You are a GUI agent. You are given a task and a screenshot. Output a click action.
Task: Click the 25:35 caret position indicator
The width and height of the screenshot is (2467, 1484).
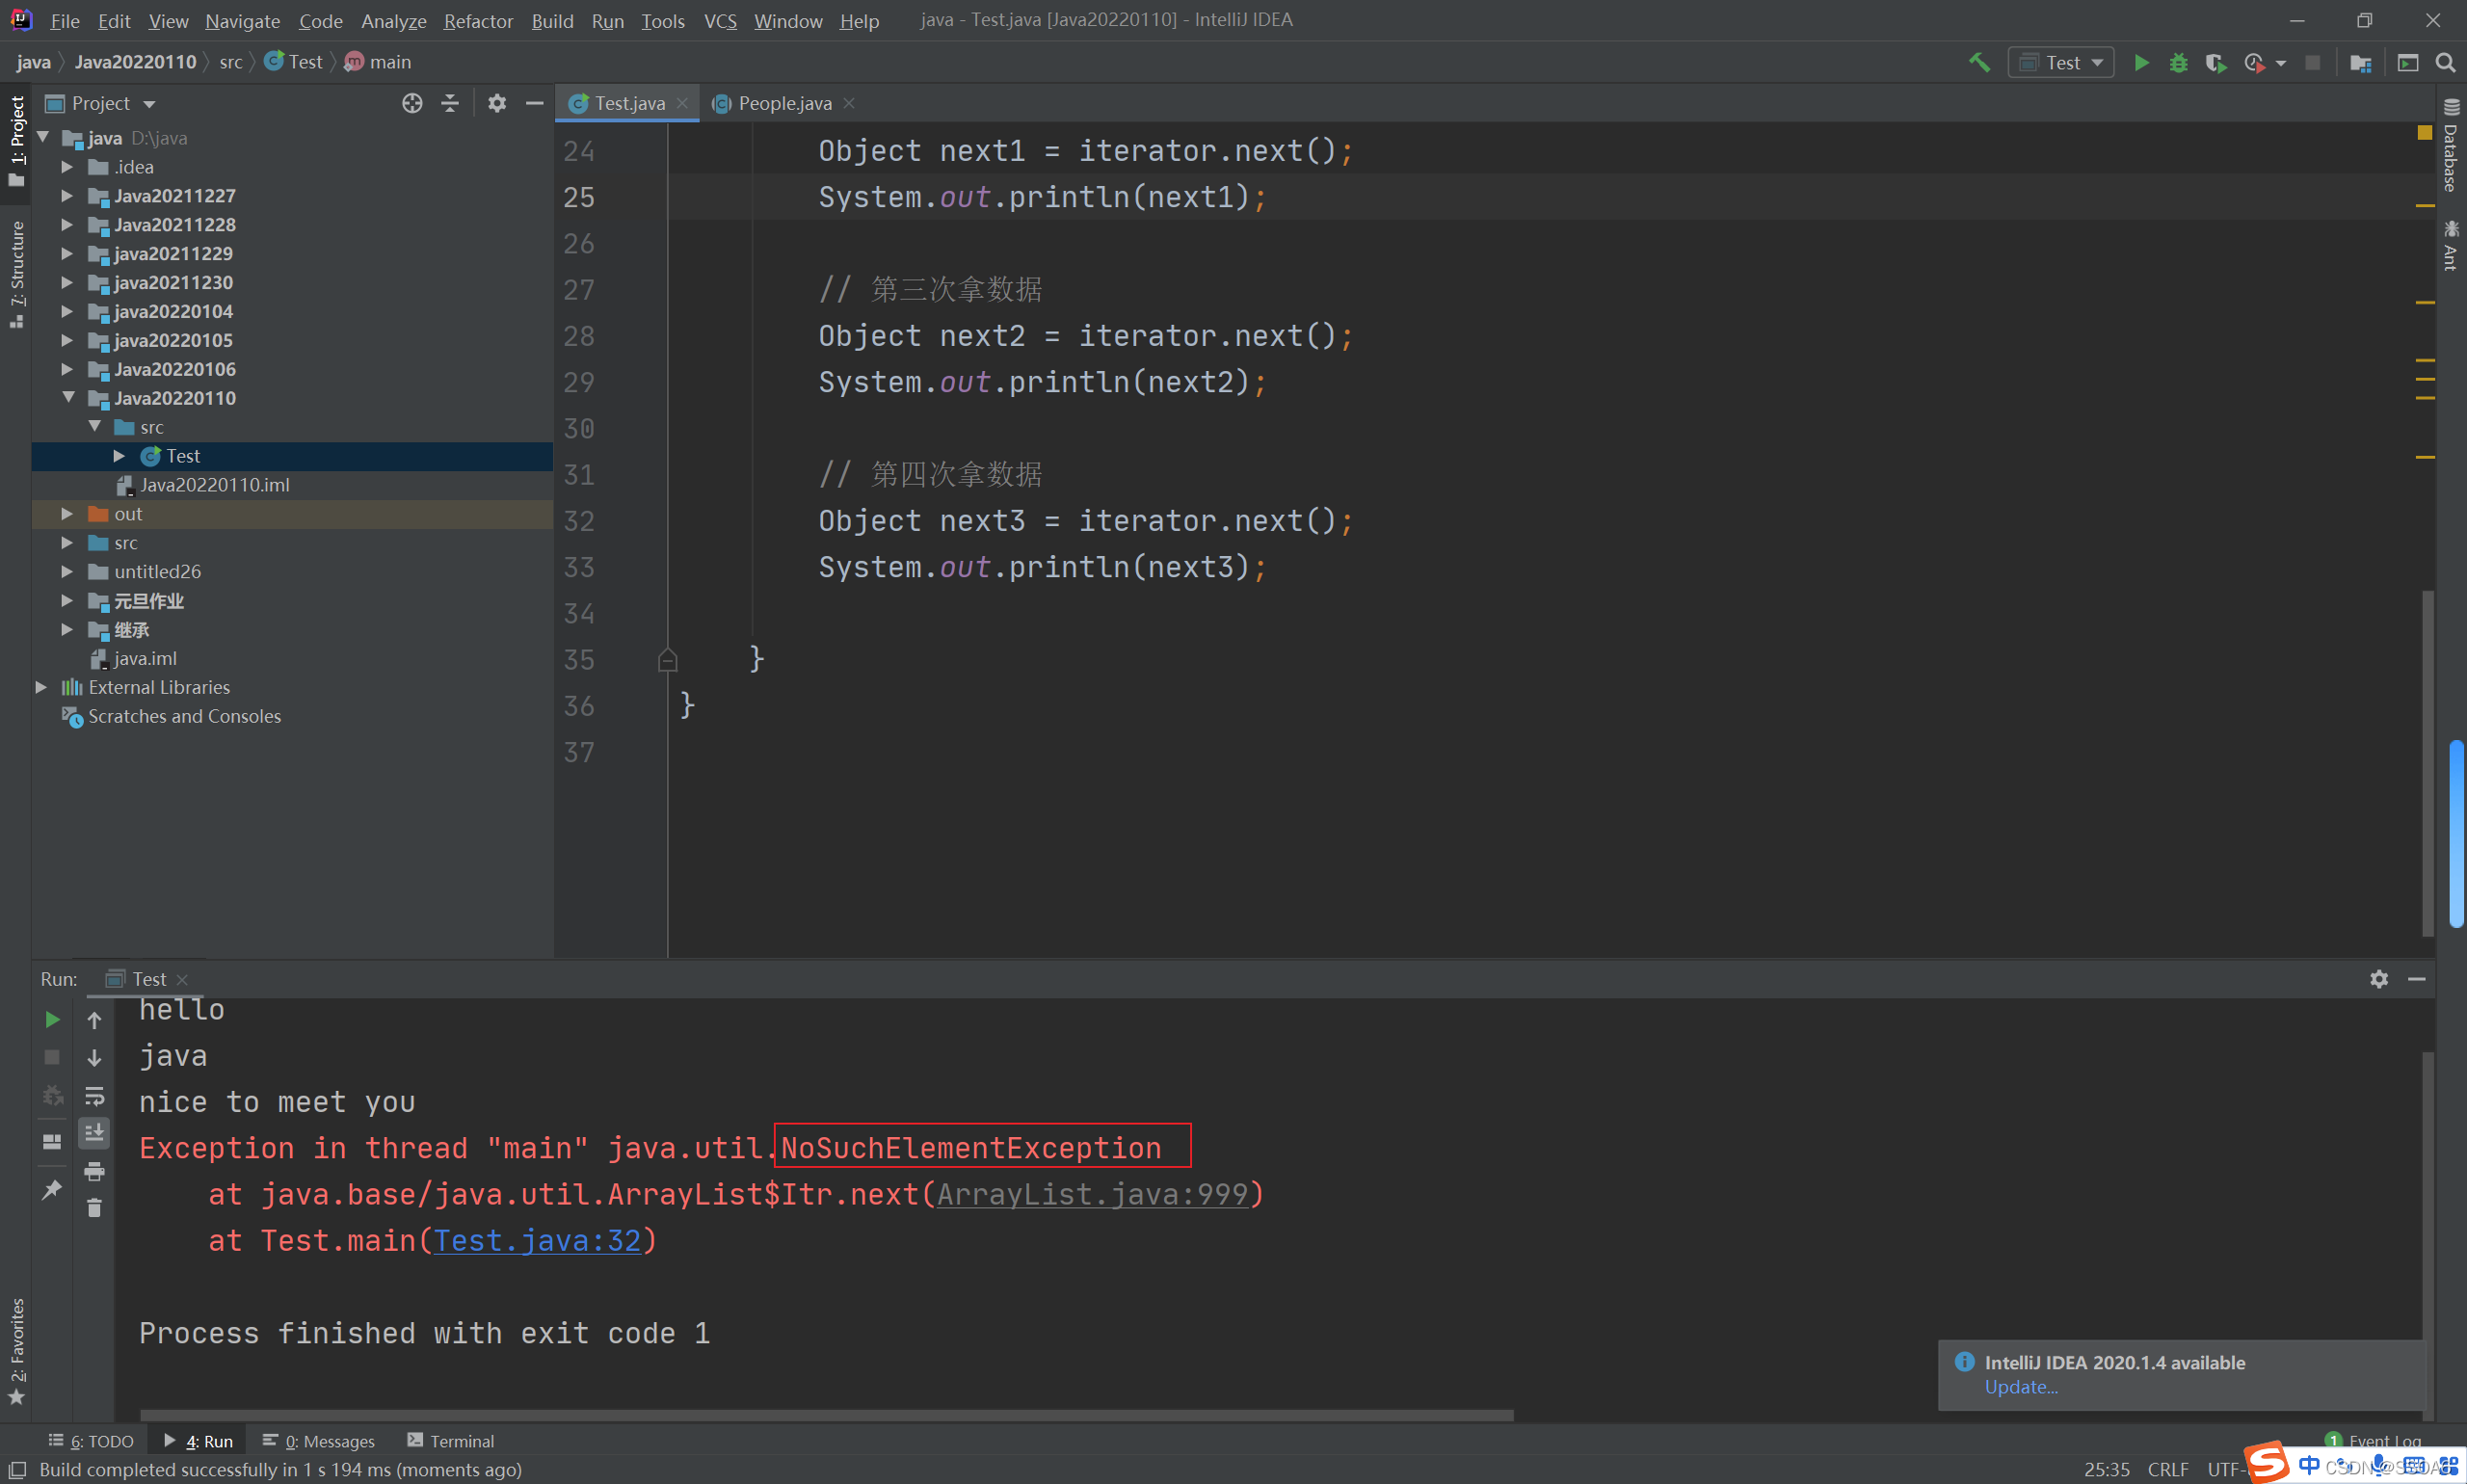(2106, 1469)
